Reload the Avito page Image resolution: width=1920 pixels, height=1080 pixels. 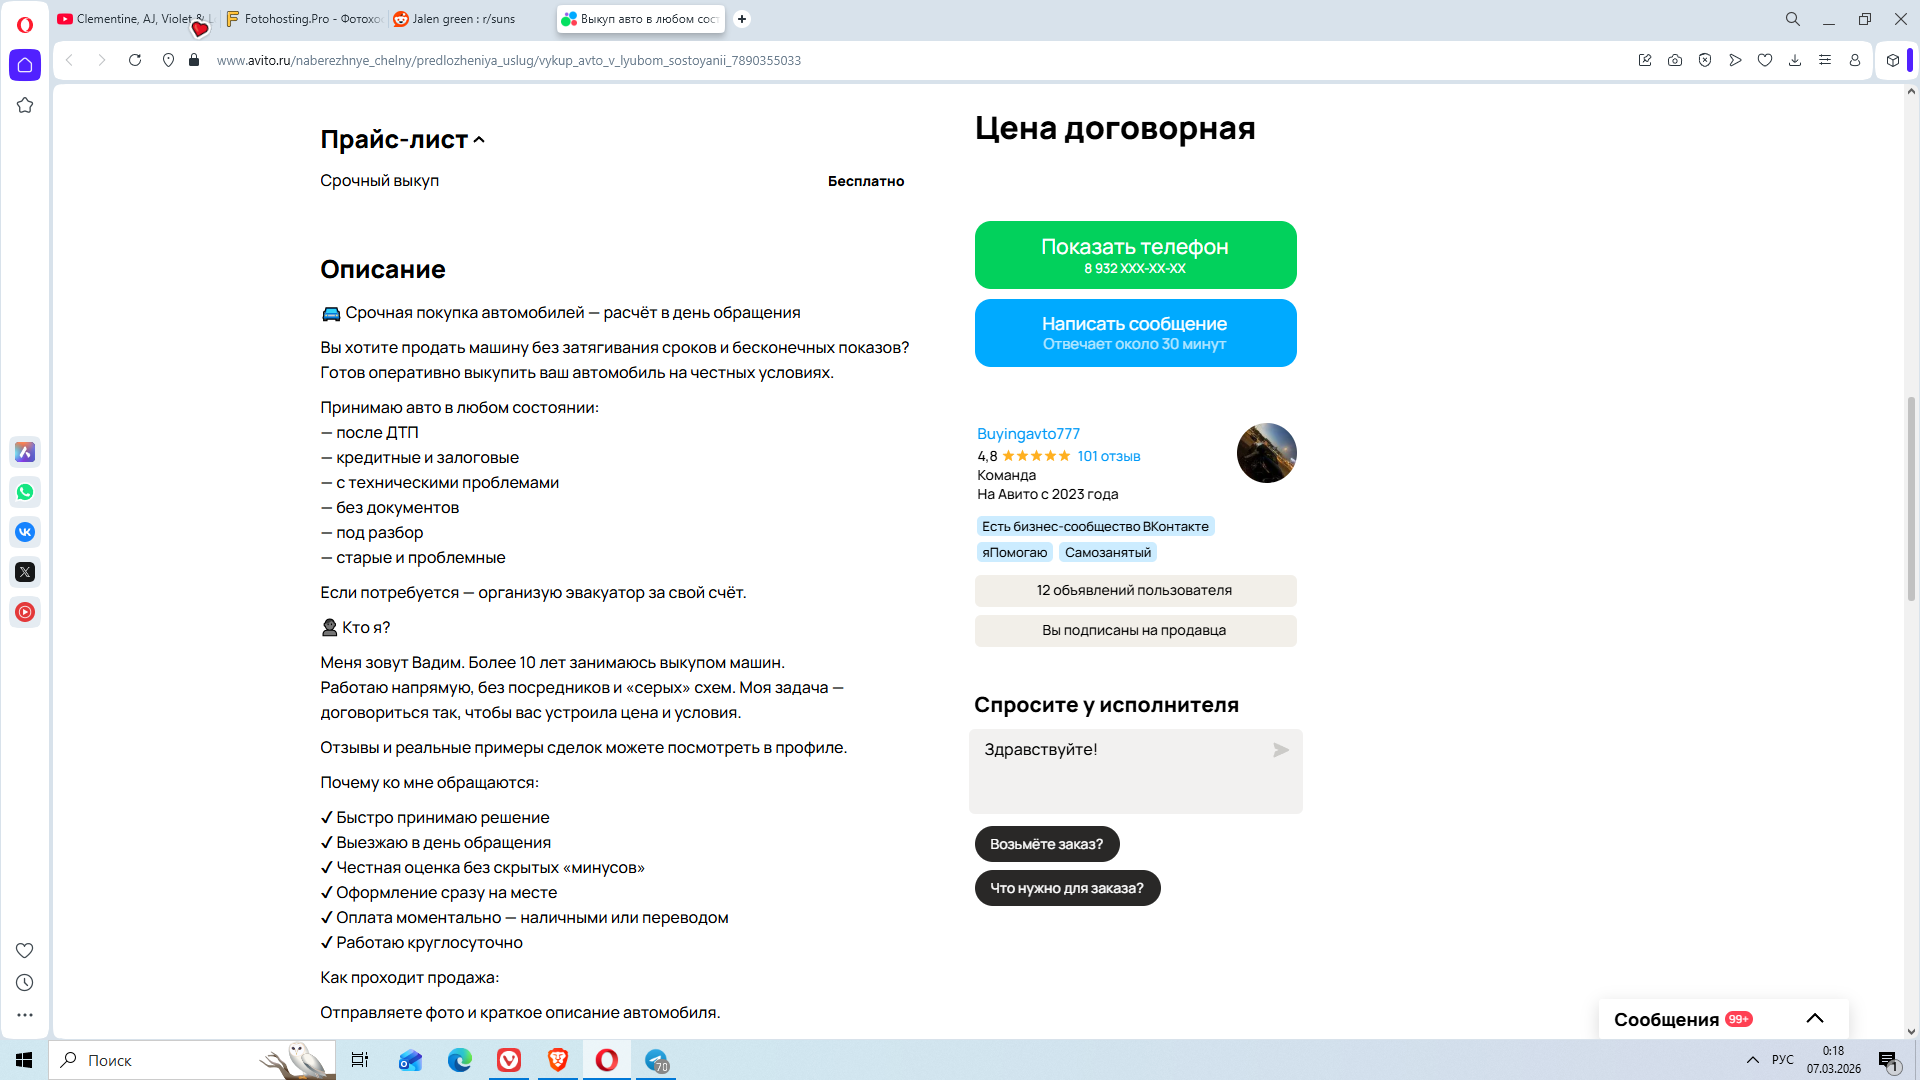(135, 60)
